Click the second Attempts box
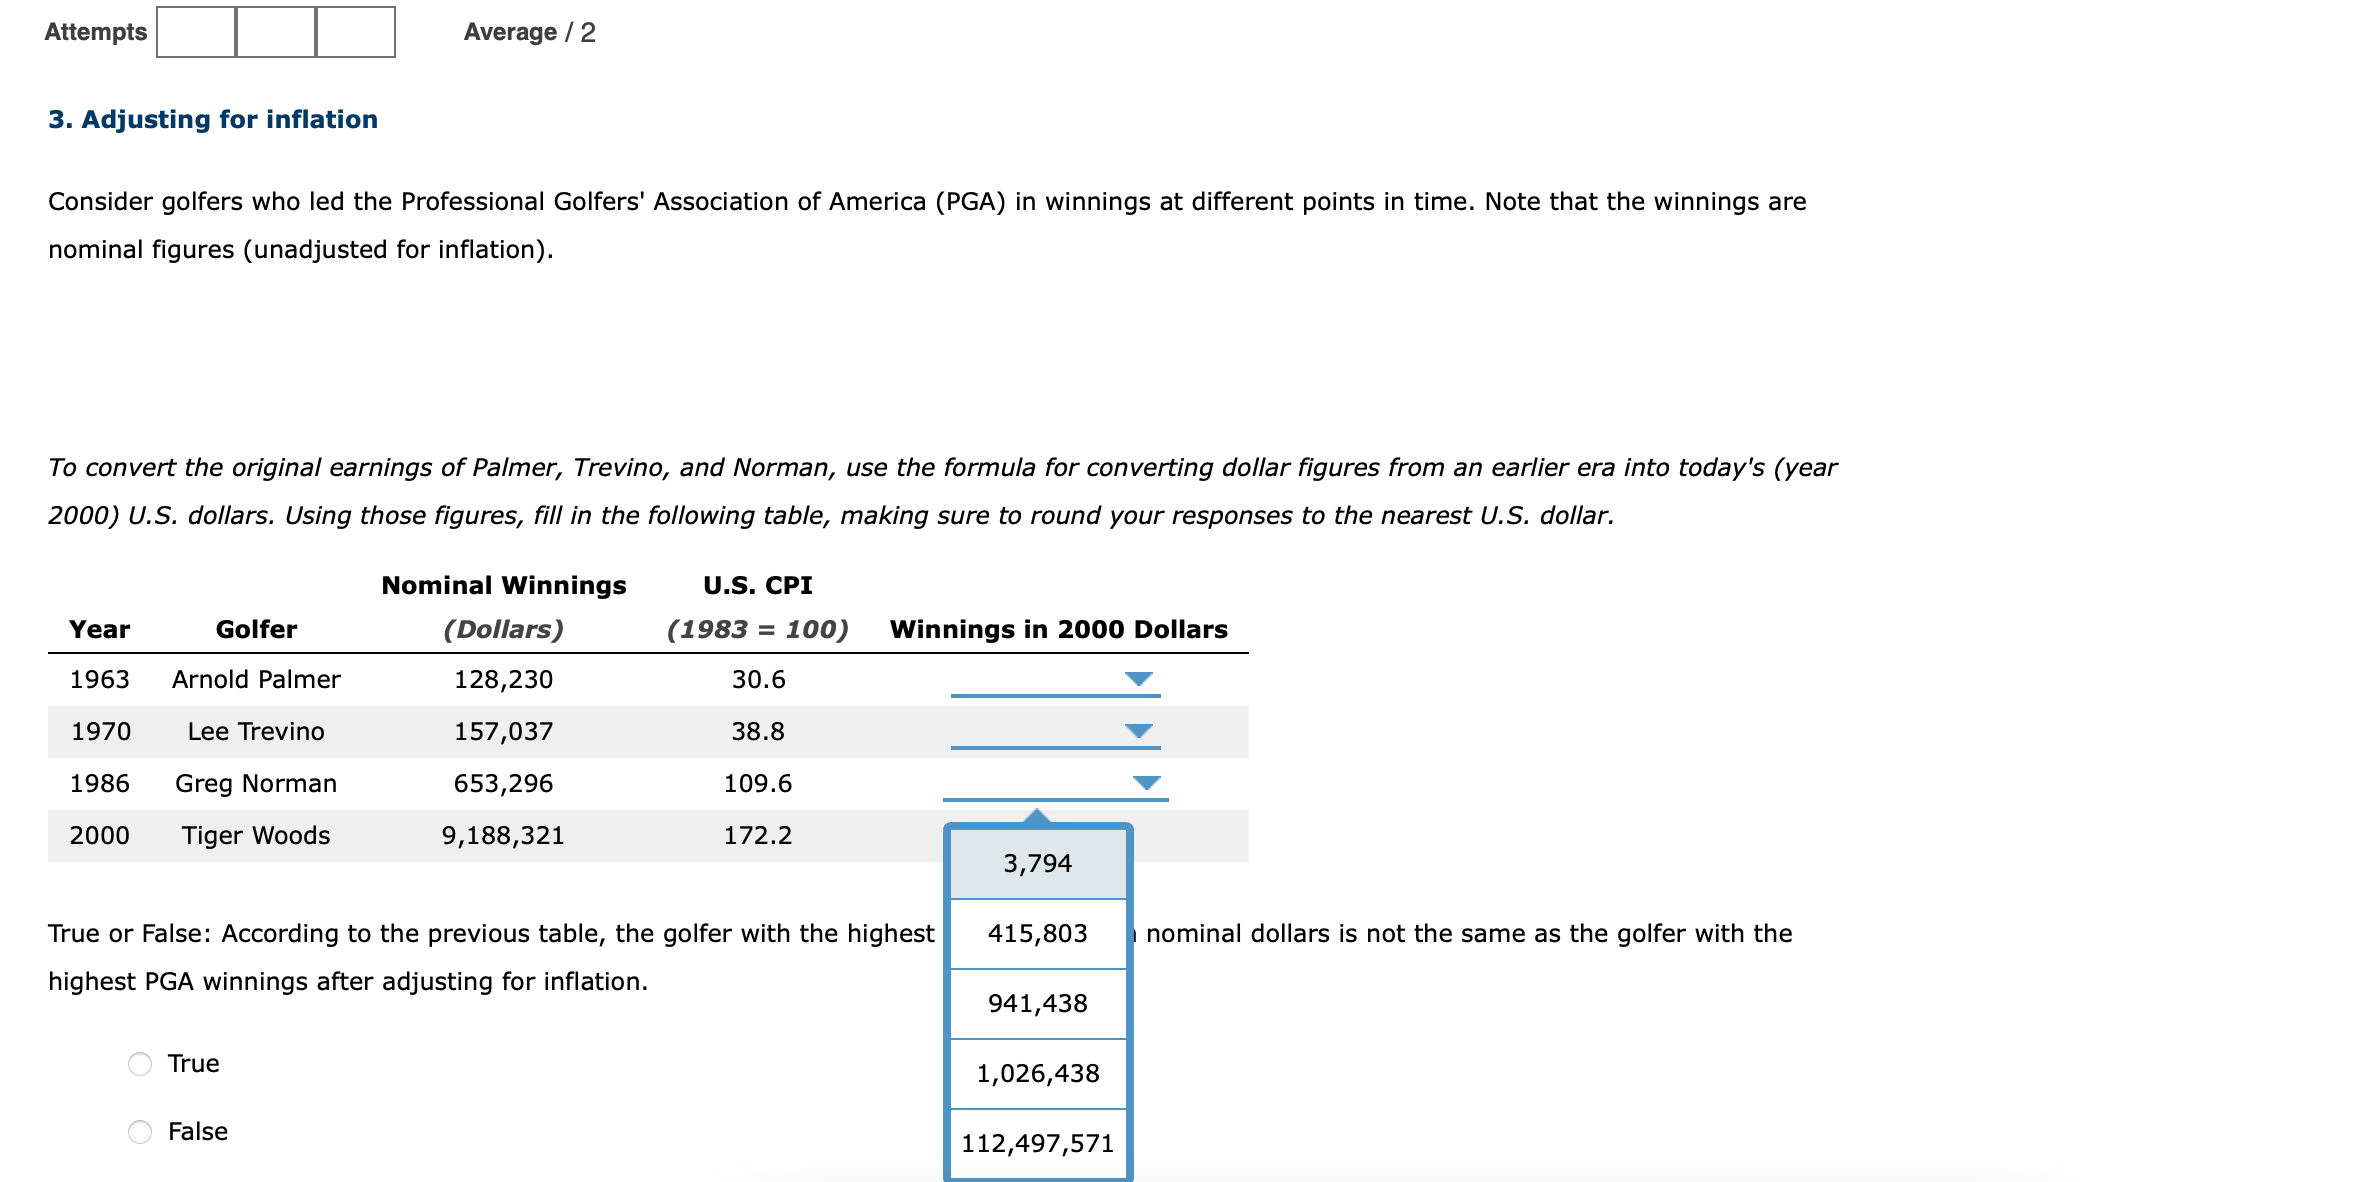 coord(274,31)
